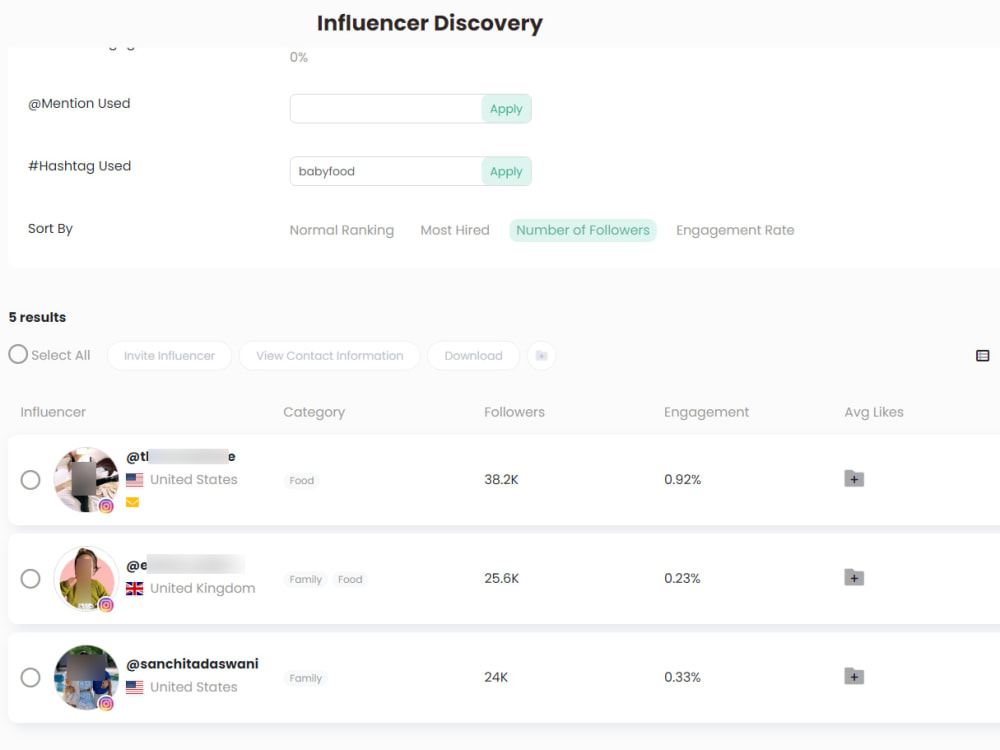Click the Invite Influencer button

tap(169, 355)
